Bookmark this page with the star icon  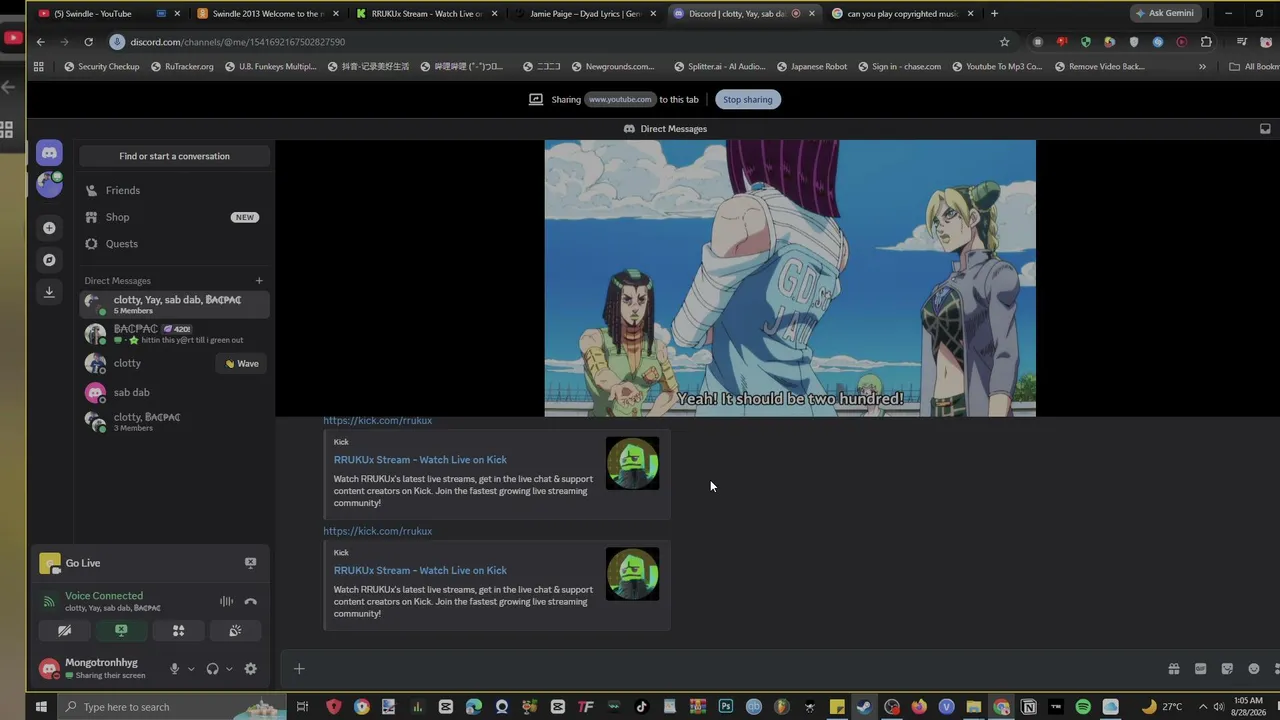(x=1004, y=42)
